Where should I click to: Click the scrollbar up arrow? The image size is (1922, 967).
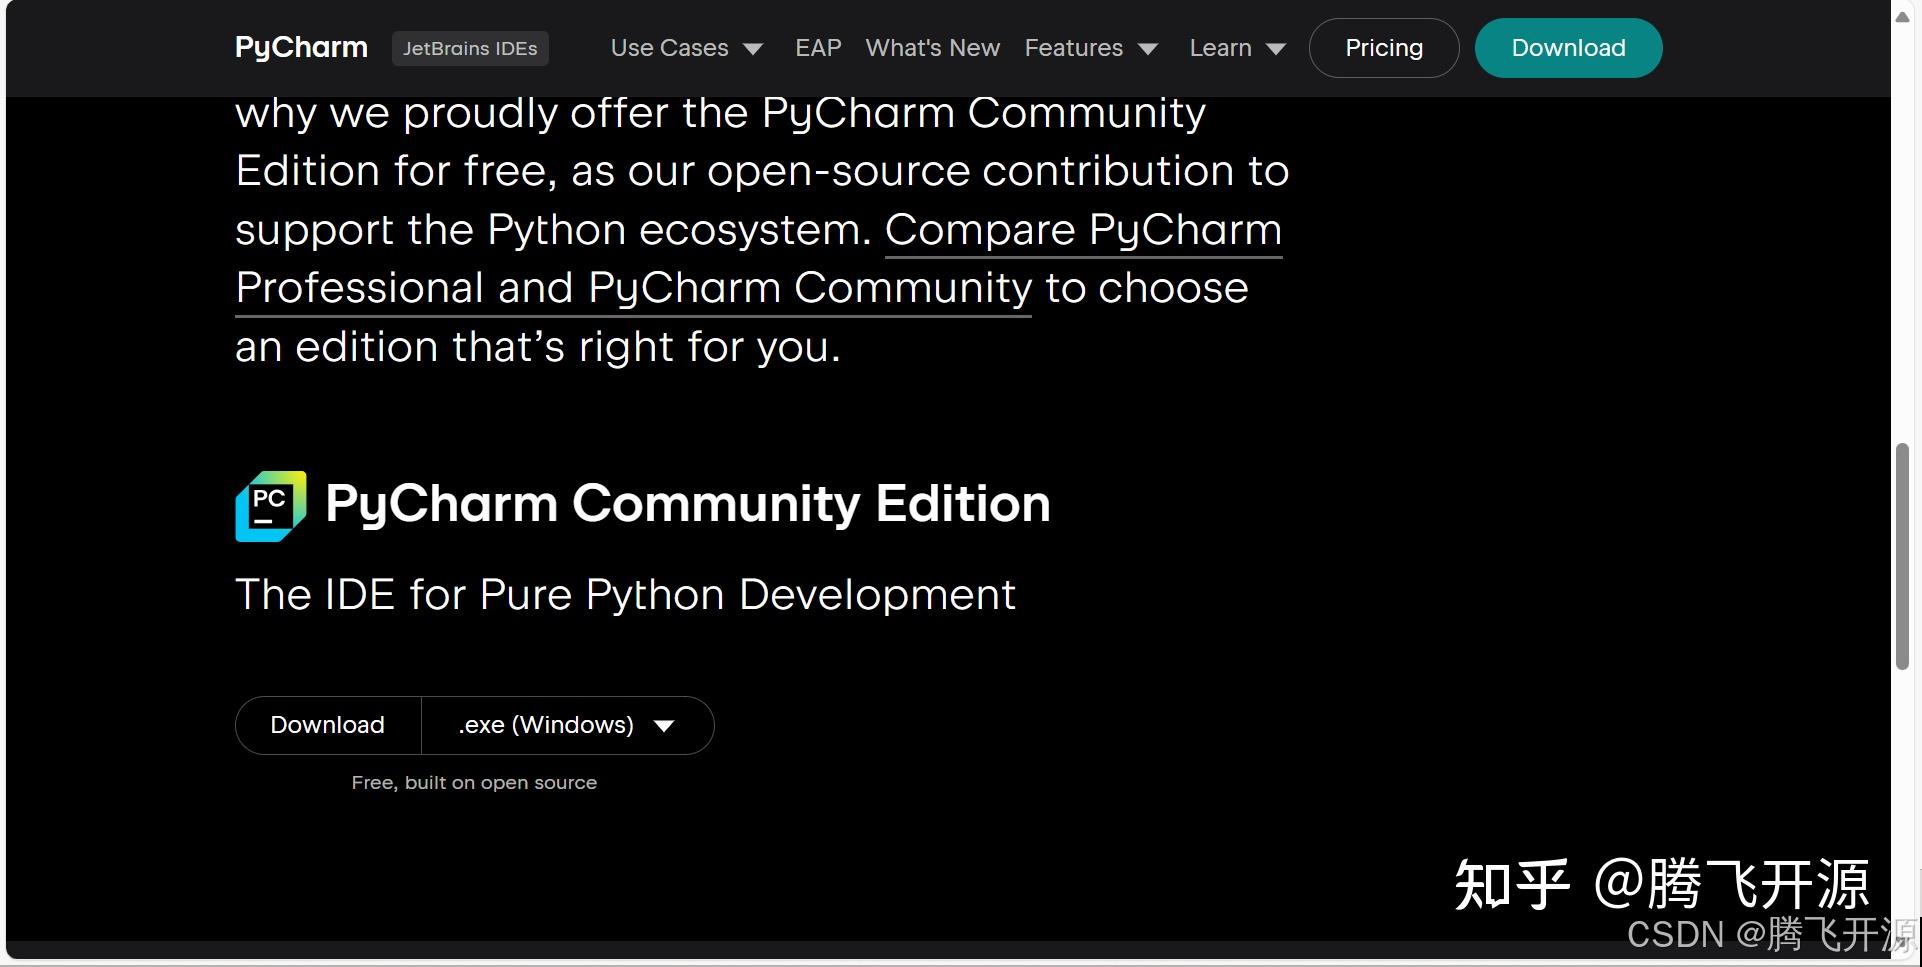pos(1902,16)
